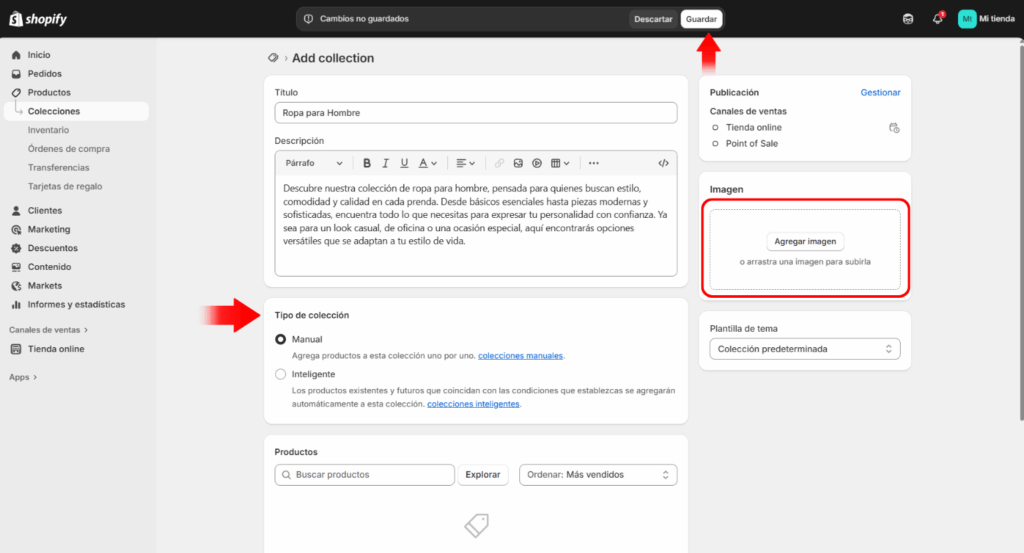Insert video using editor toolbar icon
The image size is (1024, 553).
pyautogui.click(x=537, y=163)
